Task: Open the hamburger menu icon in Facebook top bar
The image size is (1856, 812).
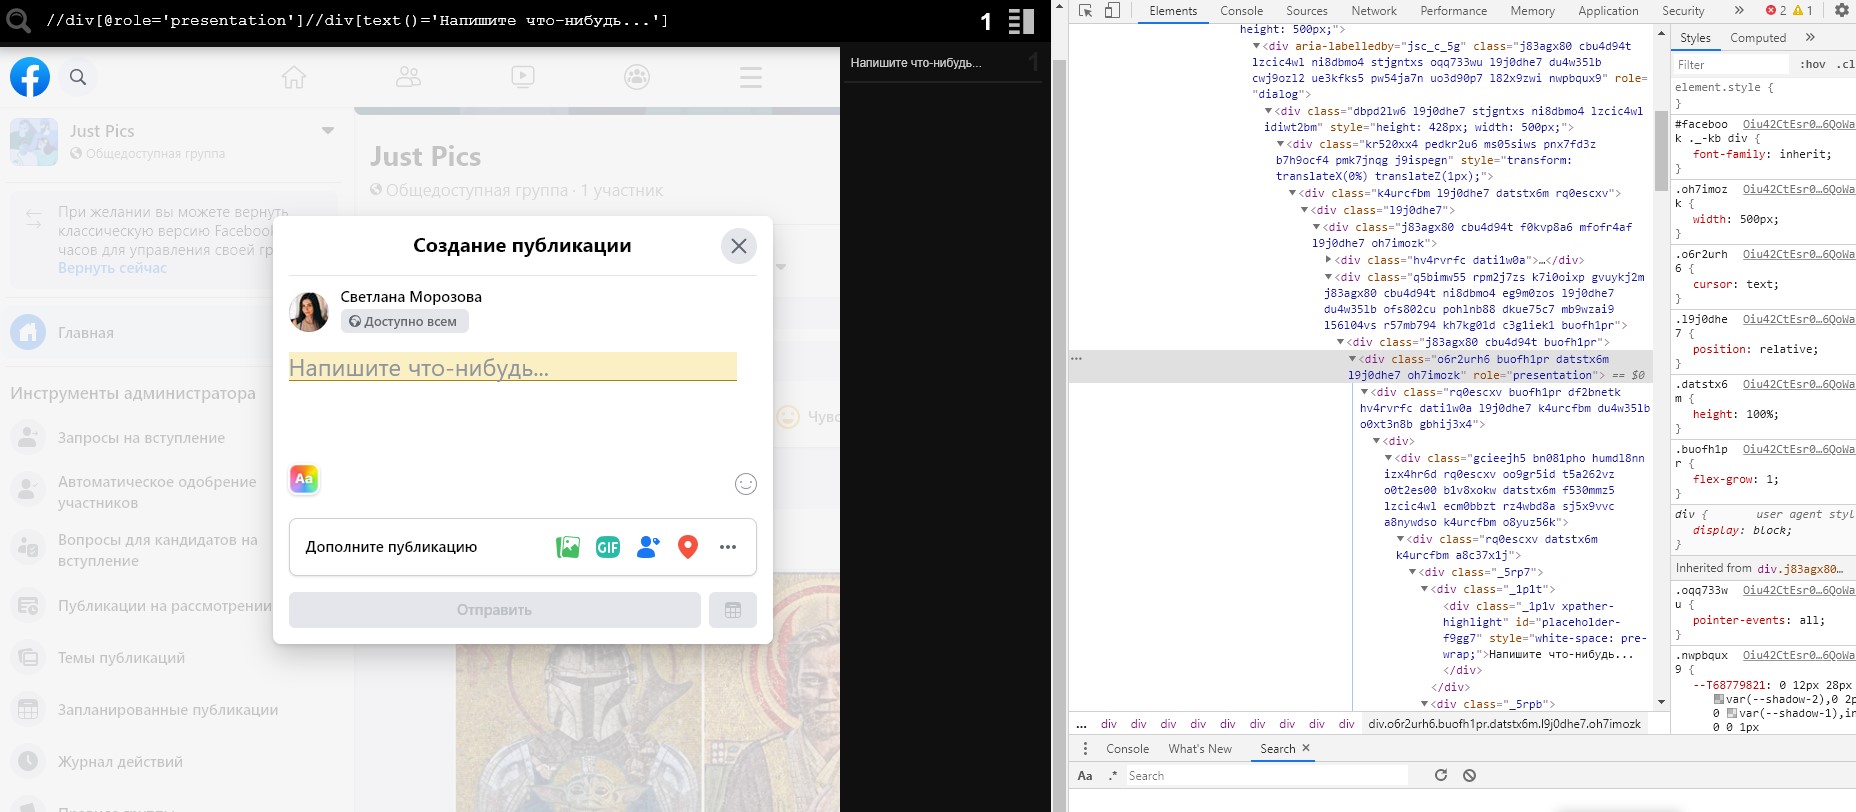Action: [x=751, y=77]
